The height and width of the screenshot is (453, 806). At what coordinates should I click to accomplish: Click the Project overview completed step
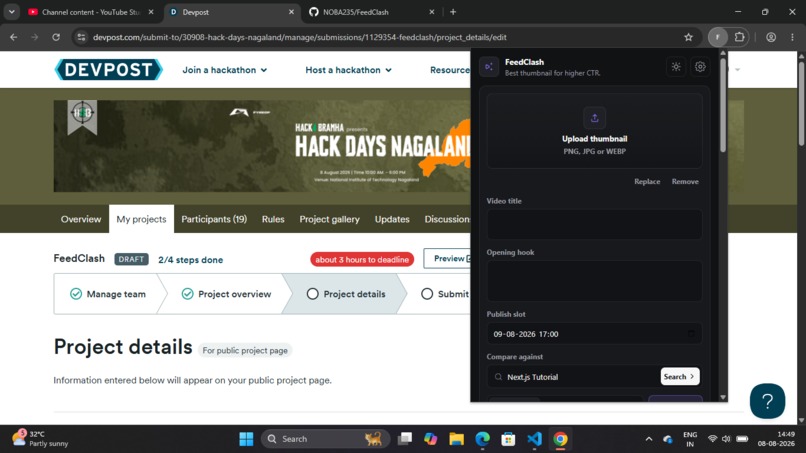point(226,294)
